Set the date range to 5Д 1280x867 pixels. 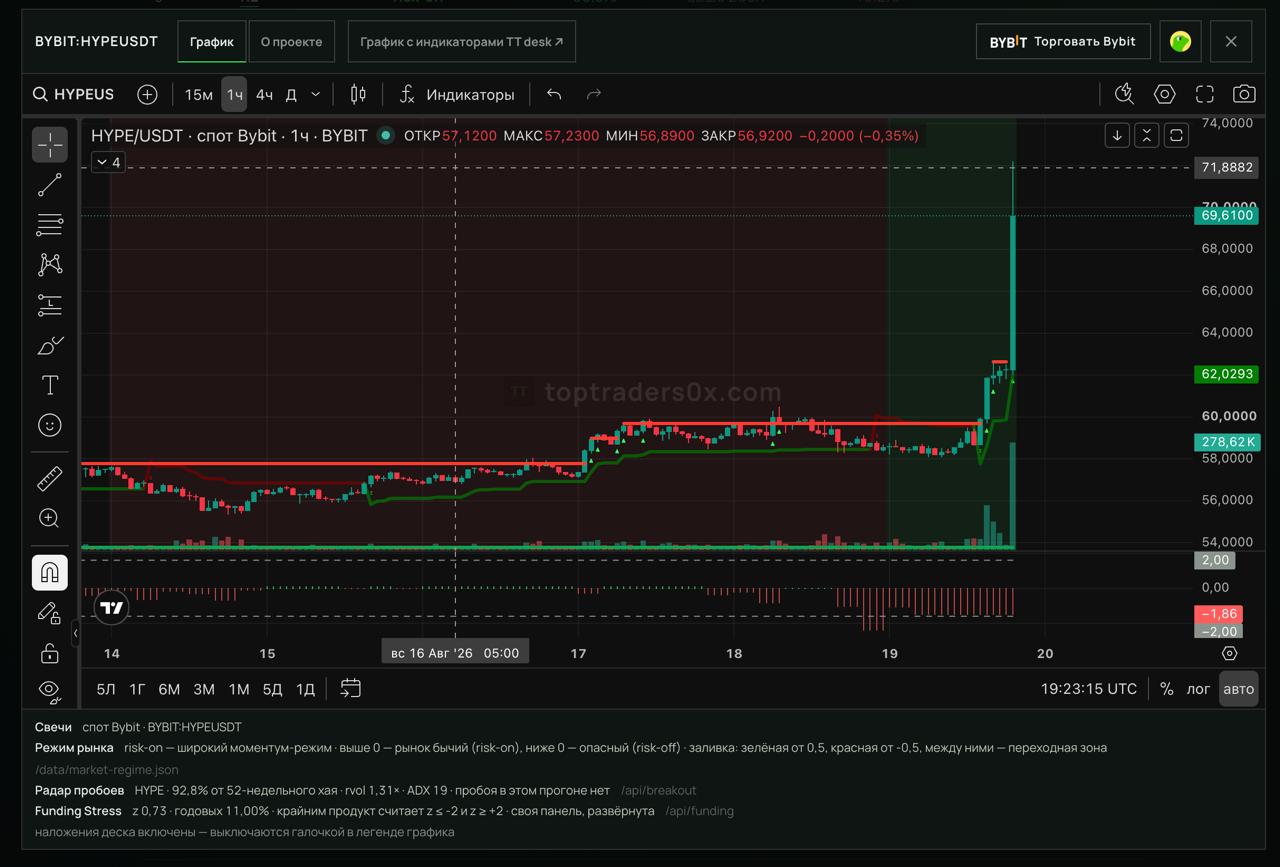(272, 689)
